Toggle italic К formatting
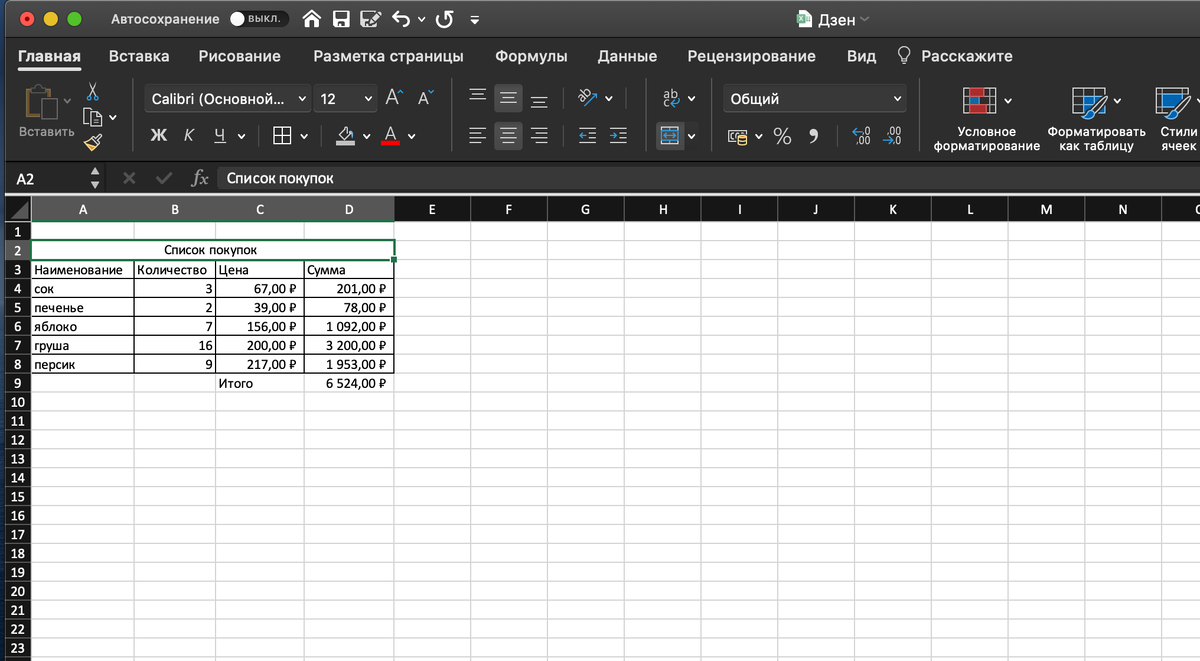The width and height of the screenshot is (1200, 661). click(189, 136)
